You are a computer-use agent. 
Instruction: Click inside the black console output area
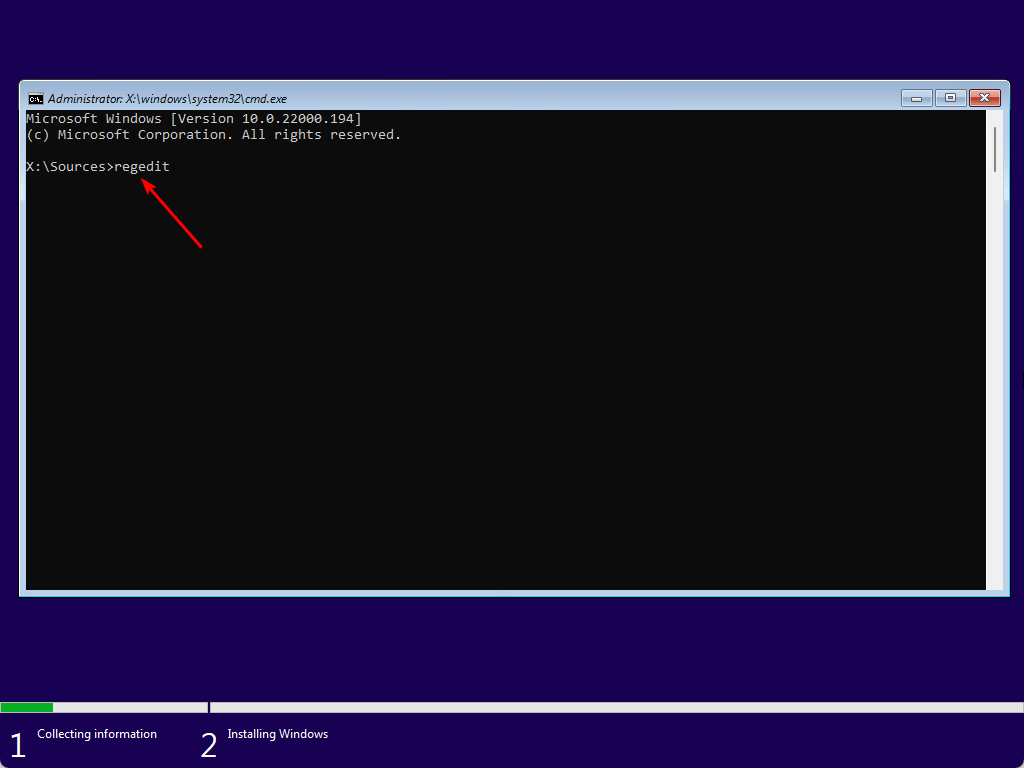click(x=500, y=400)
